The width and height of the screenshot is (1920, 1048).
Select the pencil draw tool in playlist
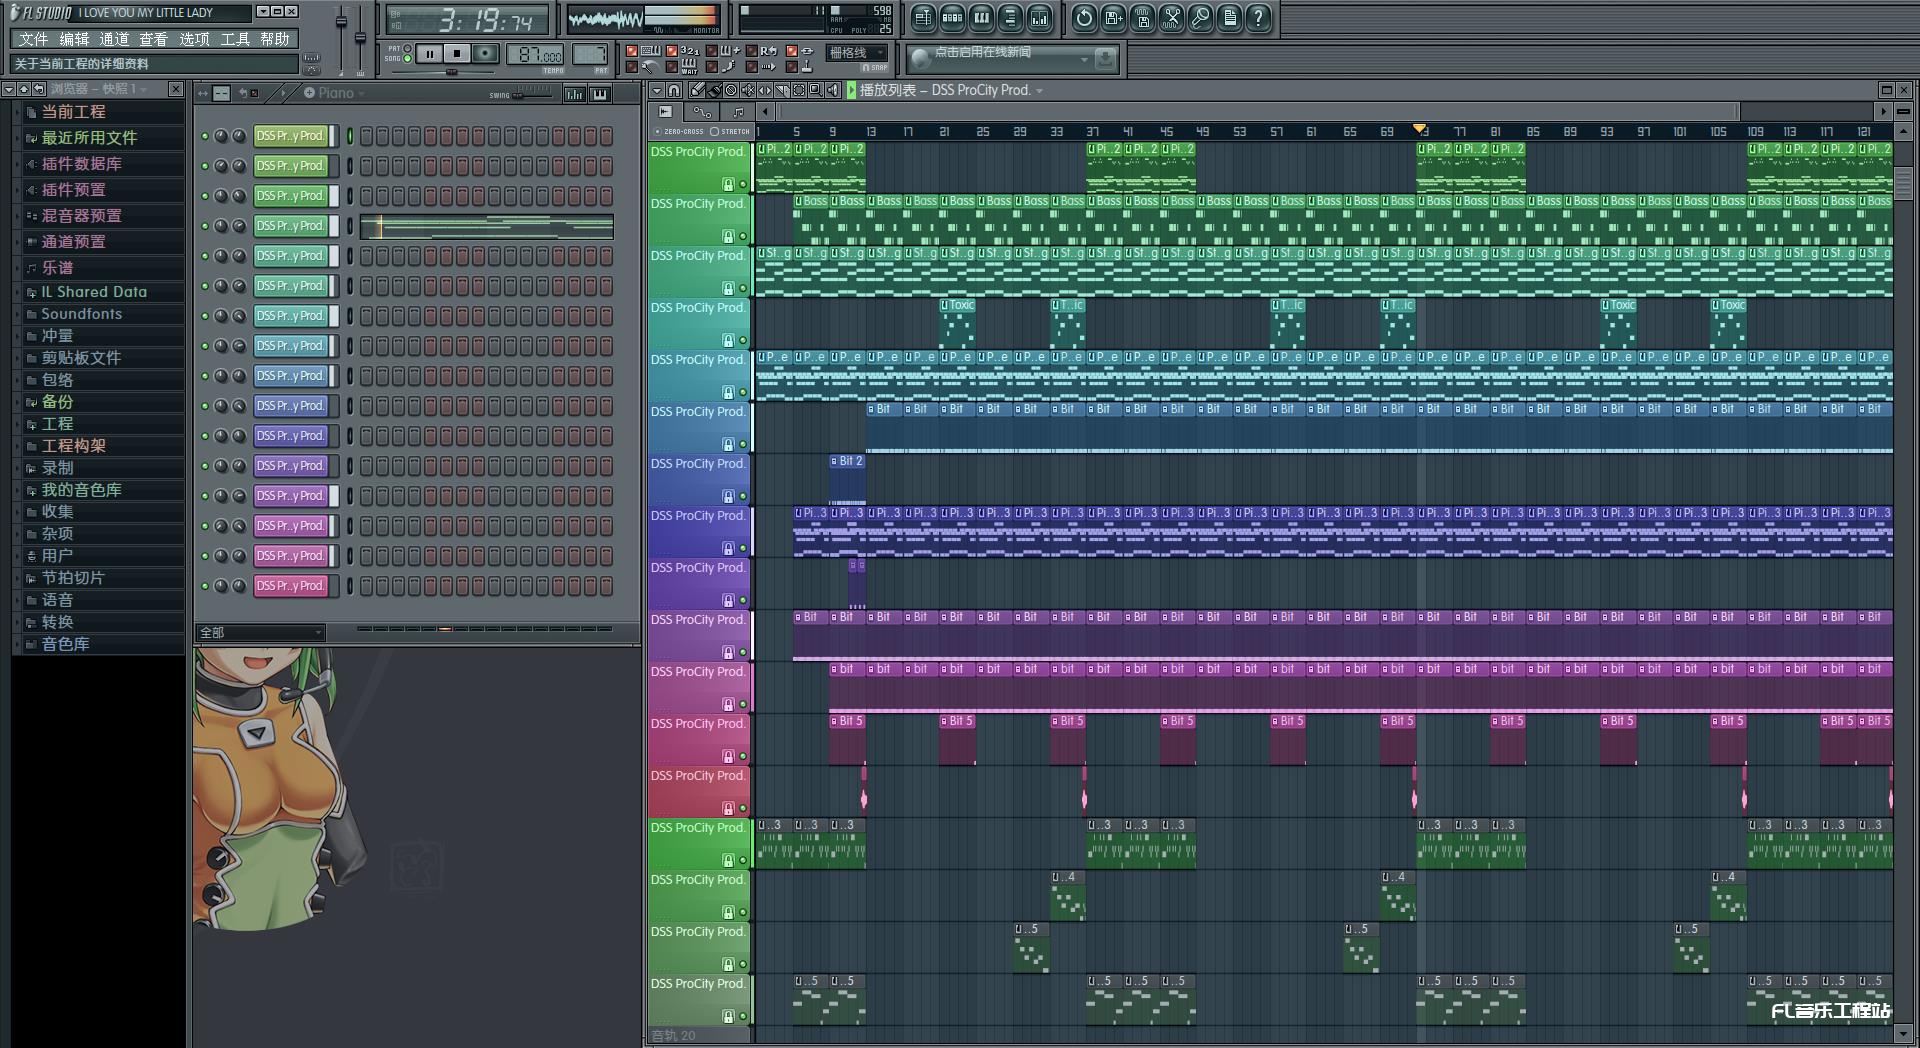point(697,90)
